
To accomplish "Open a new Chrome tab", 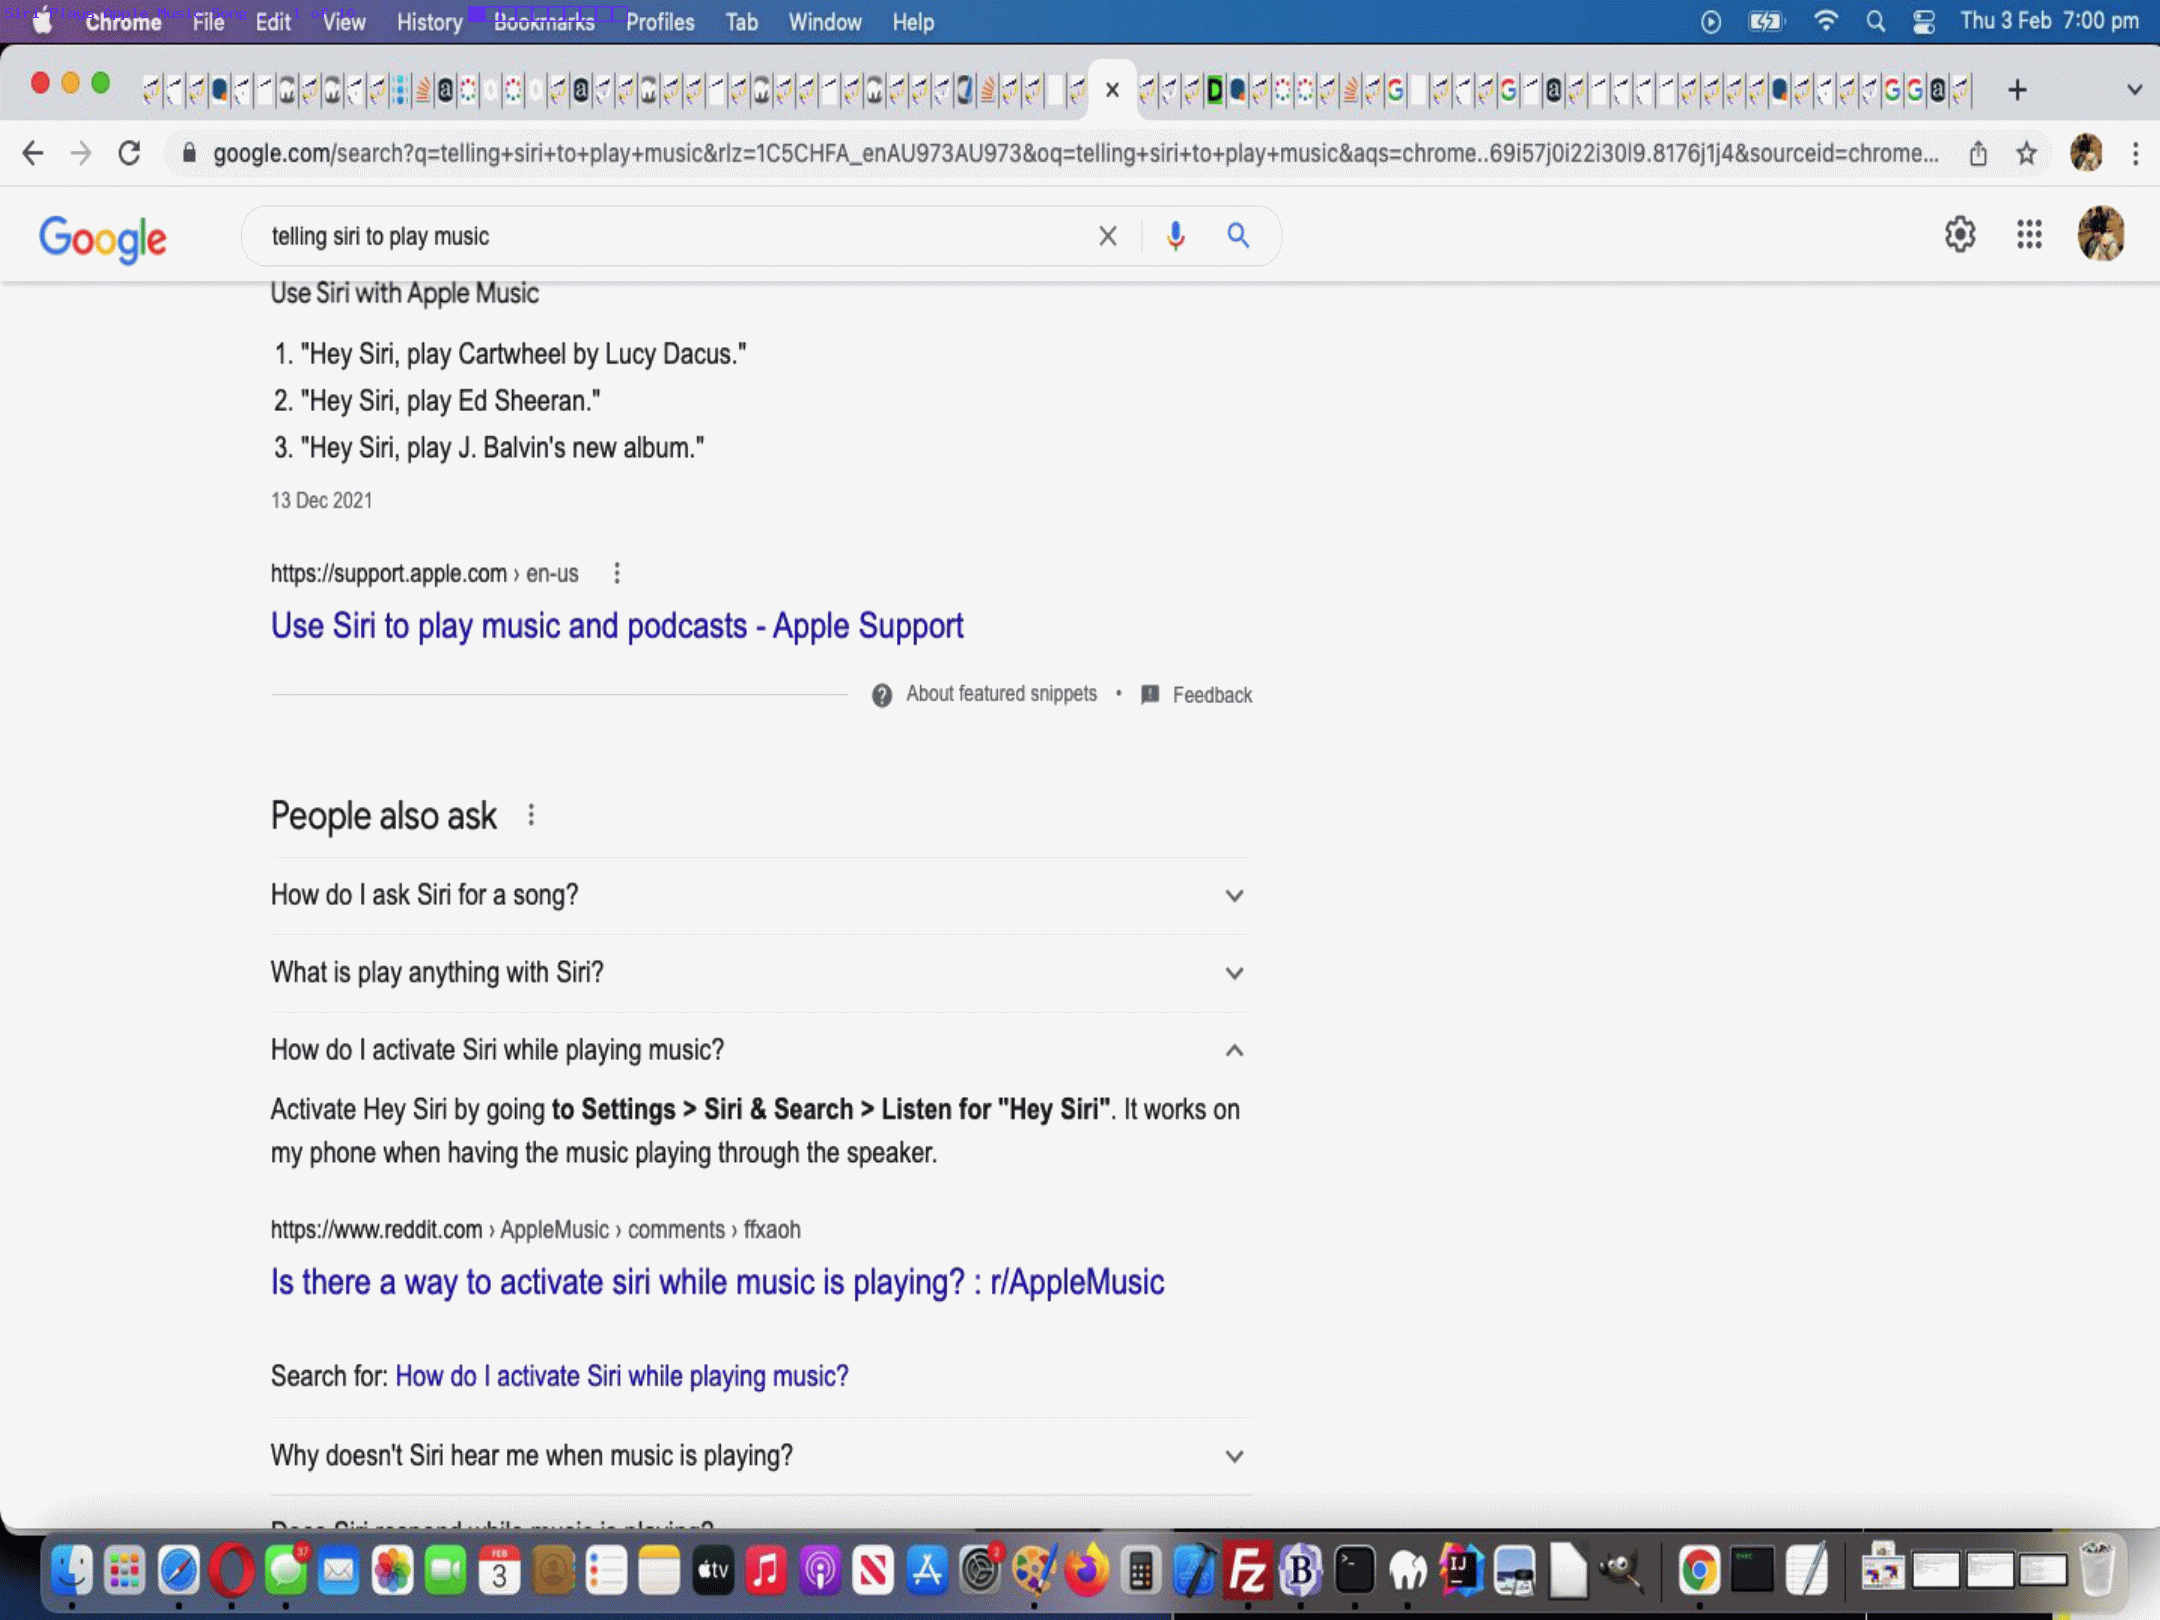I will click(x=2017, y=90).
